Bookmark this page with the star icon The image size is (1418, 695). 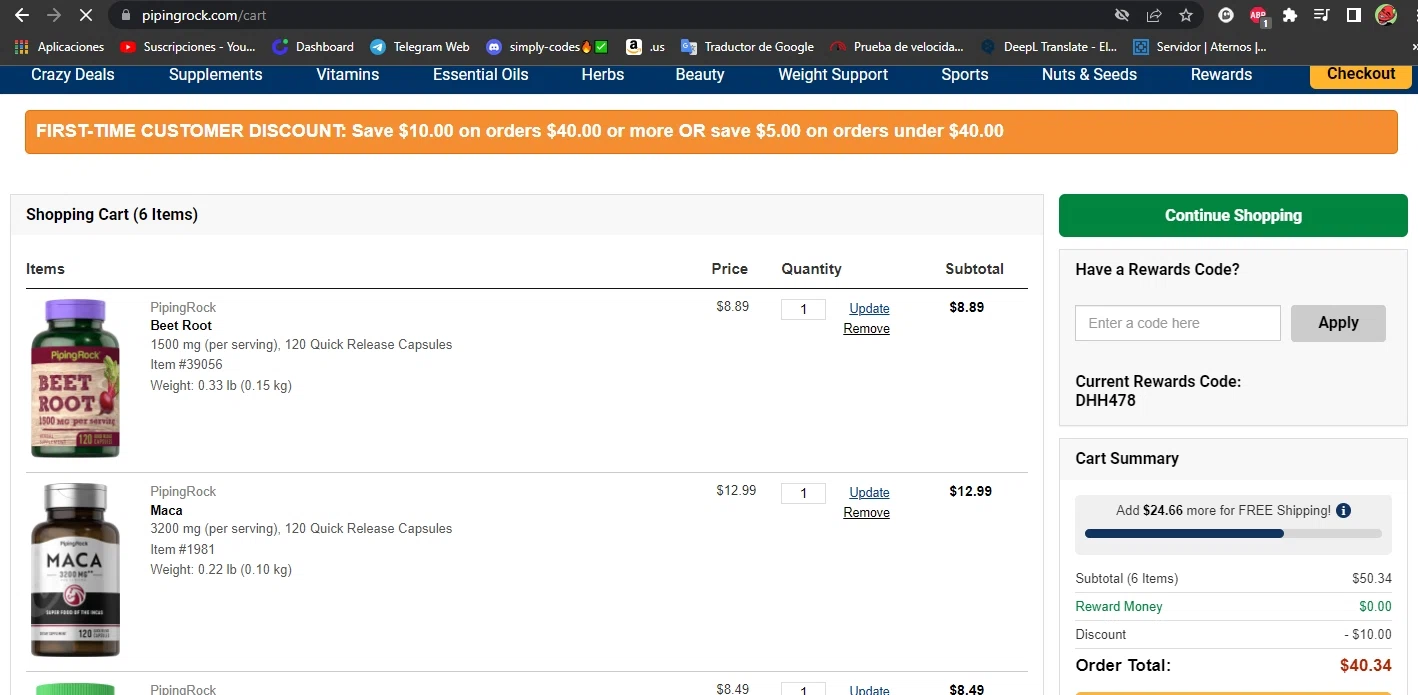(x=1186, y=15)
